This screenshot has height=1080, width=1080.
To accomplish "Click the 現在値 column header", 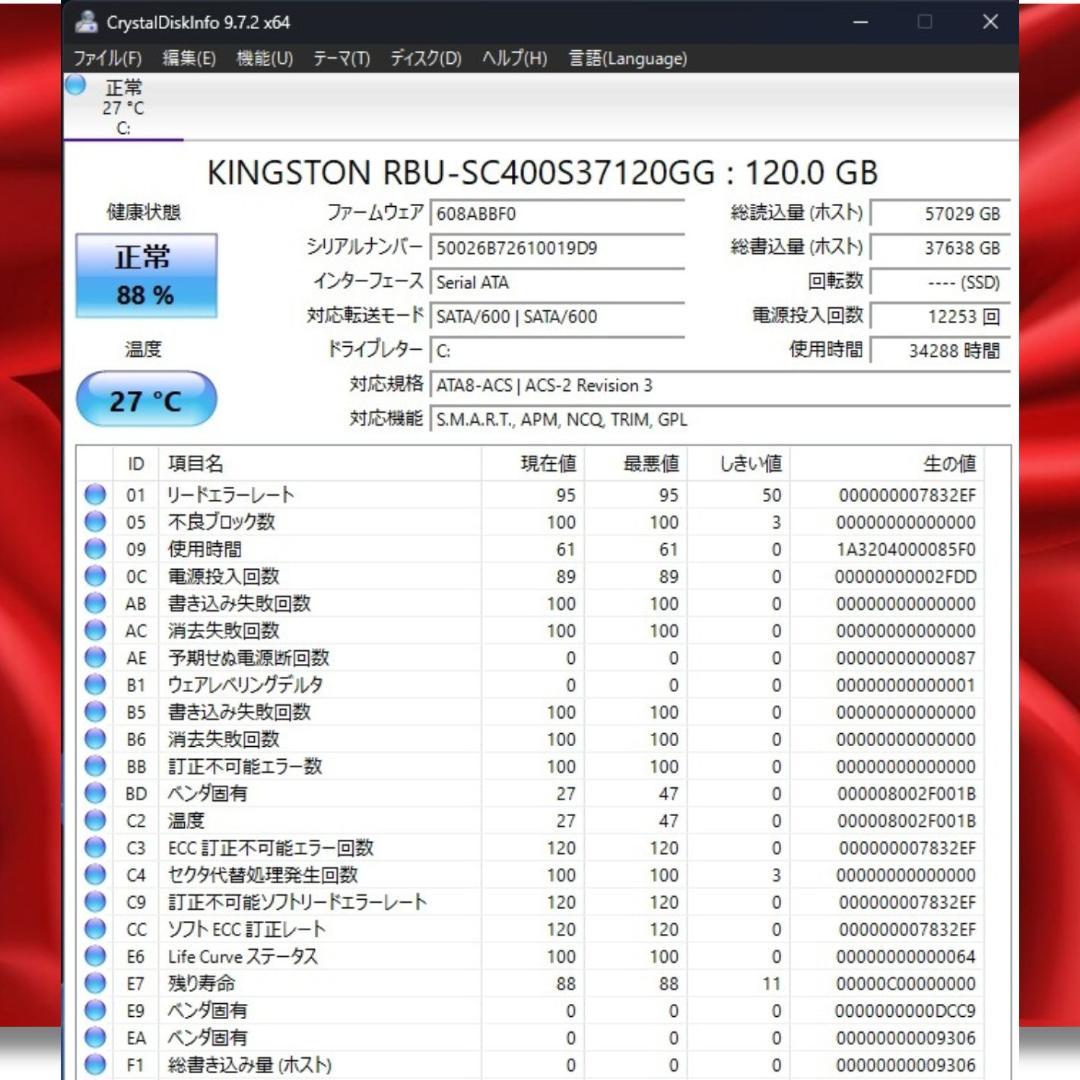I will (x=532, y=464).
